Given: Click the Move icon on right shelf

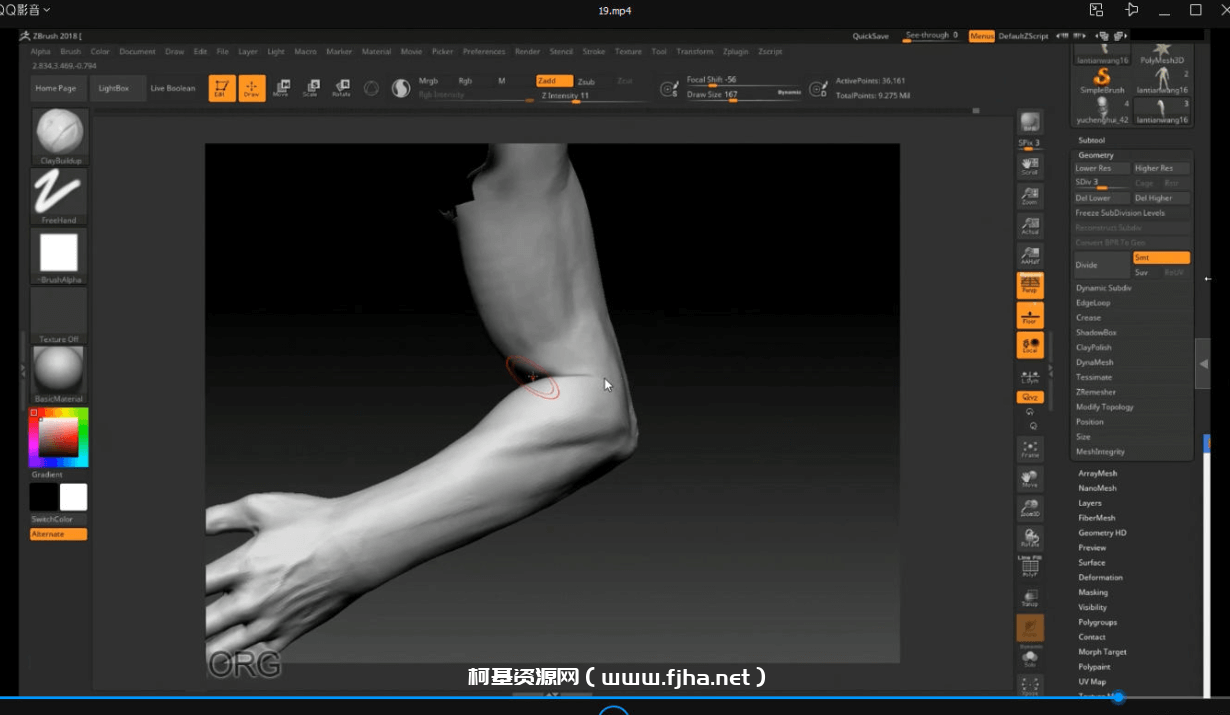Looking at the screenshot, I should pos(1030,479).
